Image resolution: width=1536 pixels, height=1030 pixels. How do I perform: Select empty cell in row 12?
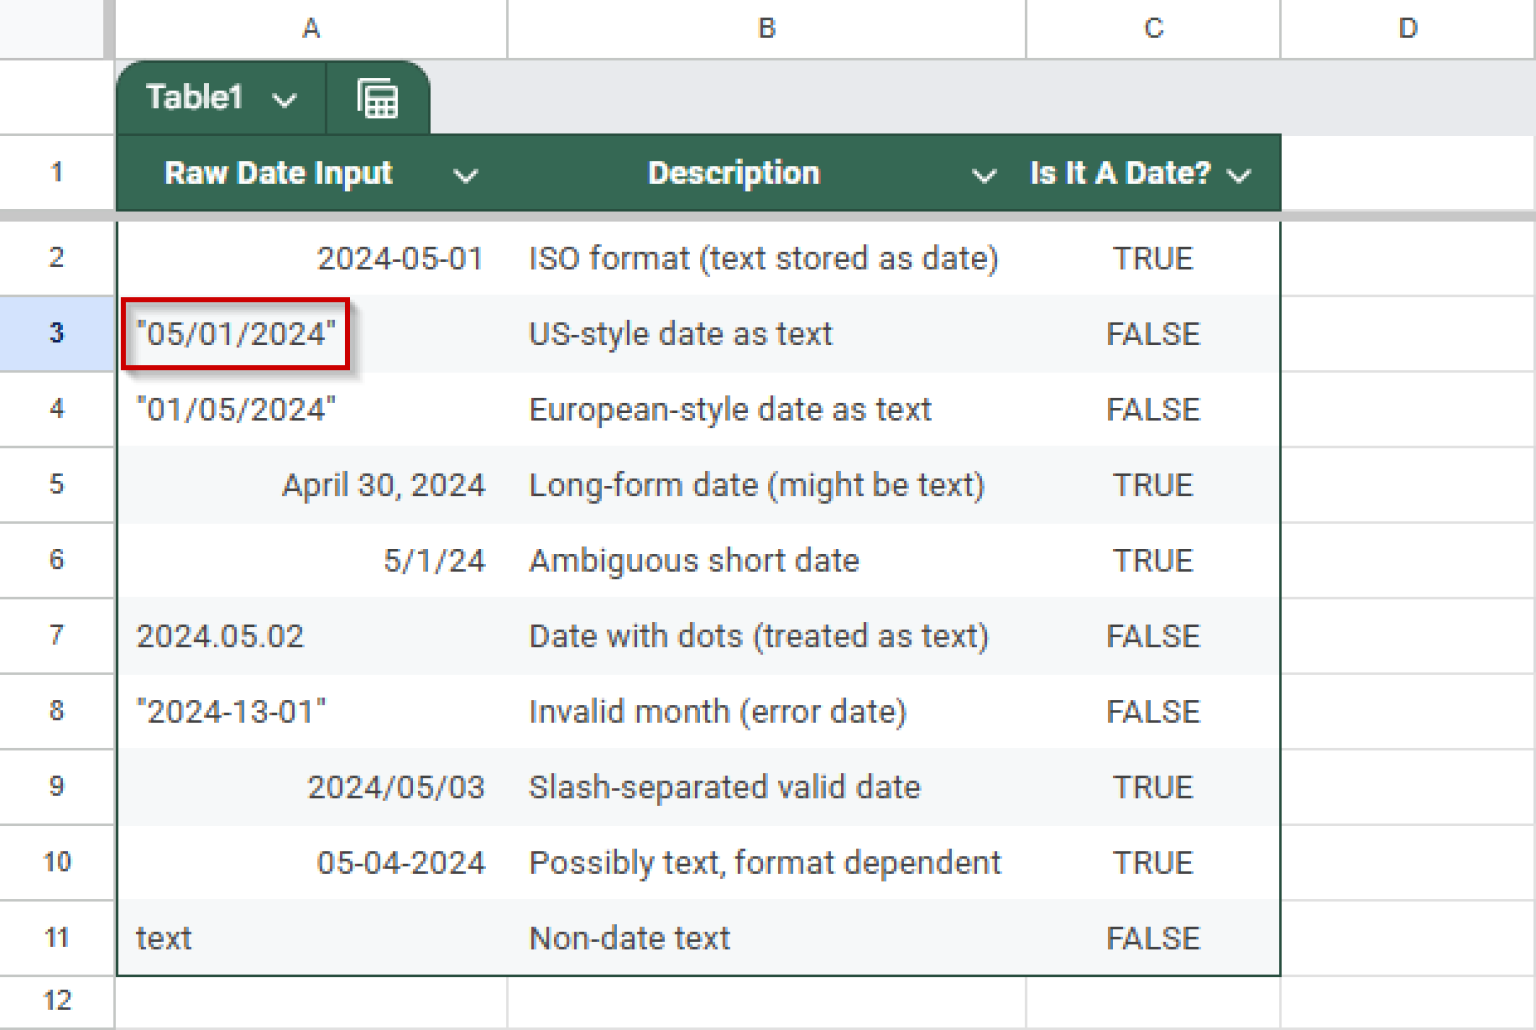(x=311, y=1000)
